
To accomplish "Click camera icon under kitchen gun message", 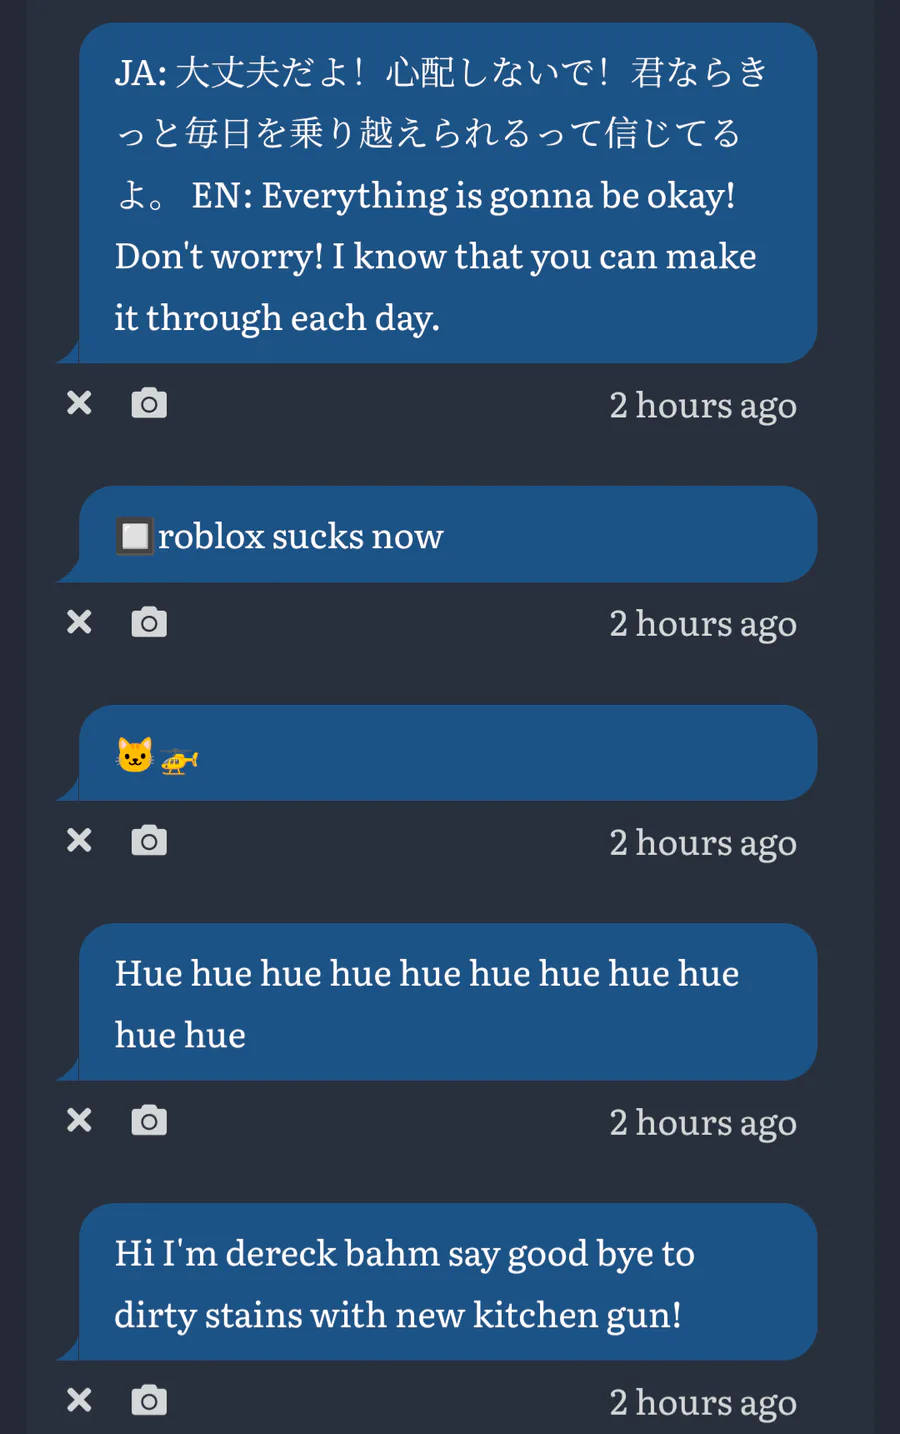I will click(x=149, y=1400).
